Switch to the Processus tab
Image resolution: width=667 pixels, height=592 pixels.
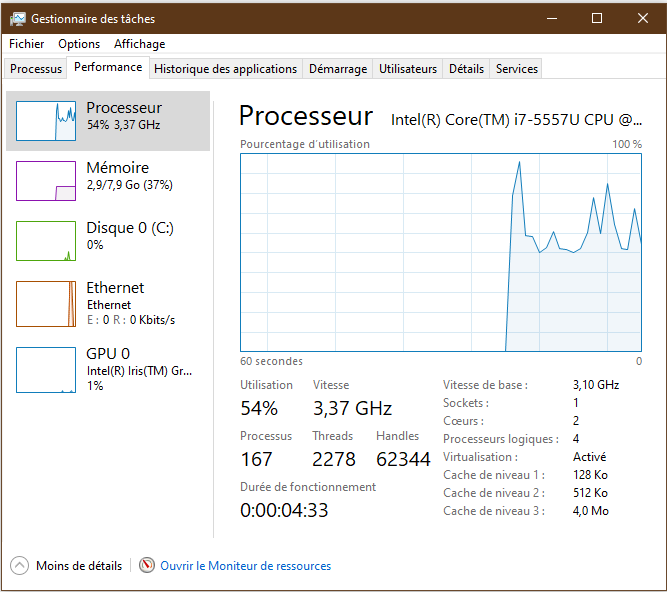click(36, 69)
